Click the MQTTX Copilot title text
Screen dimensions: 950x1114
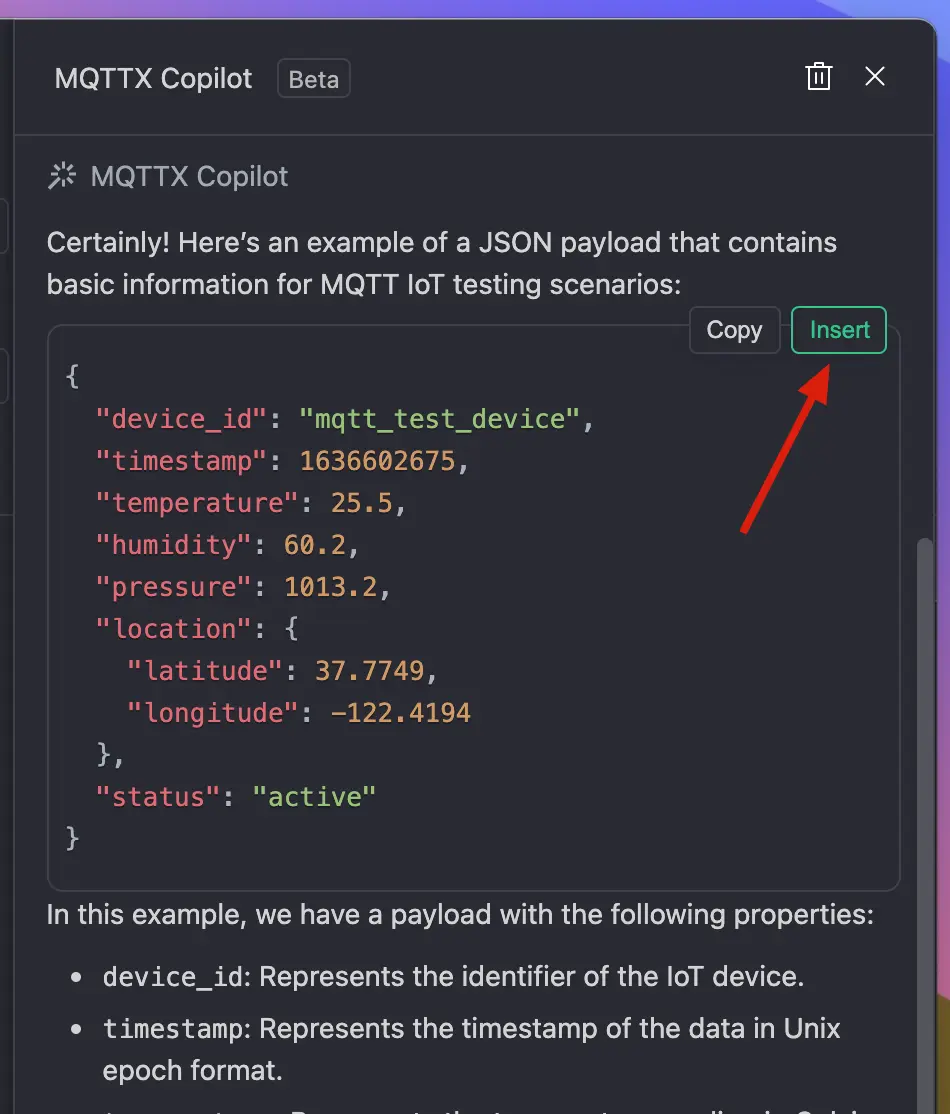click(152, 79)
